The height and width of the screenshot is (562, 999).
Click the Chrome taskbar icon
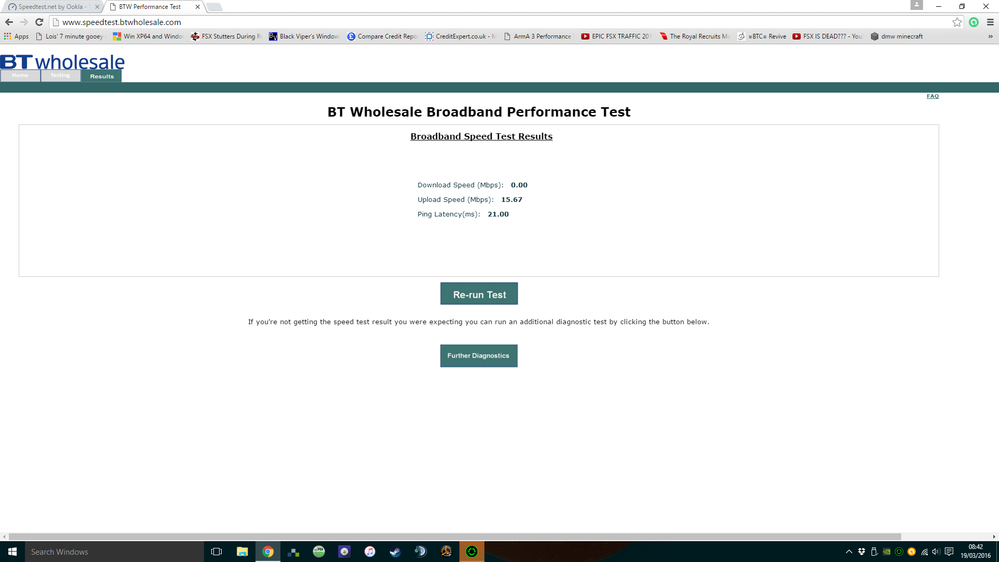coord(268,552)
